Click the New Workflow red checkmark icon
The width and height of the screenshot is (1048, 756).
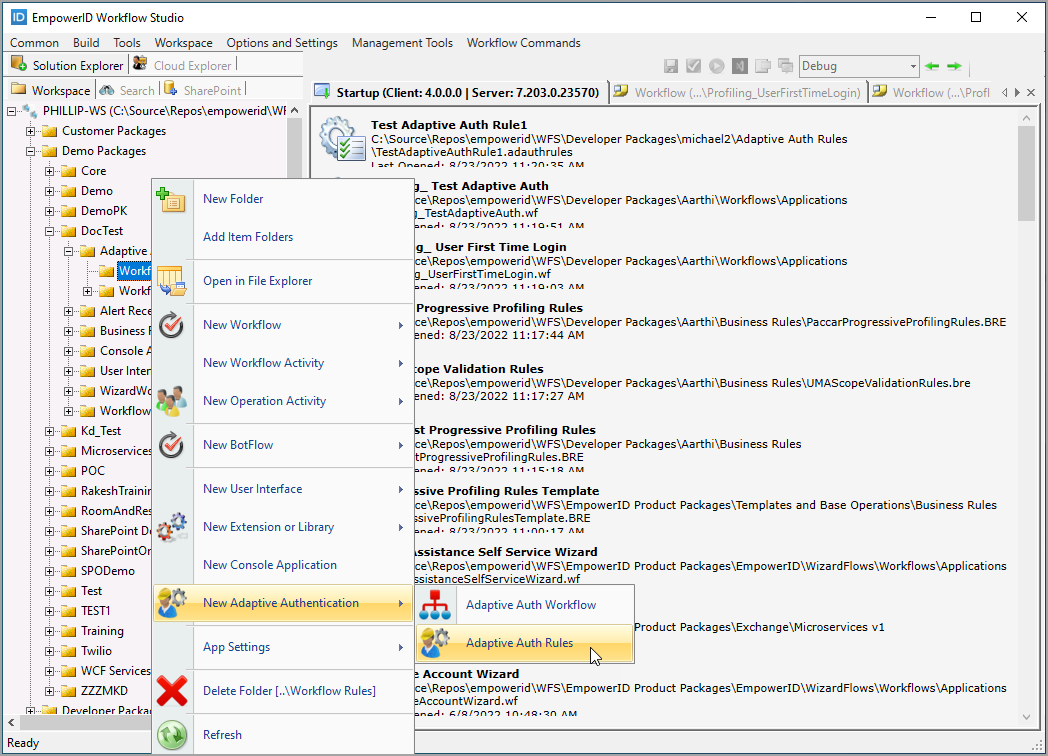tap(172, 324)
